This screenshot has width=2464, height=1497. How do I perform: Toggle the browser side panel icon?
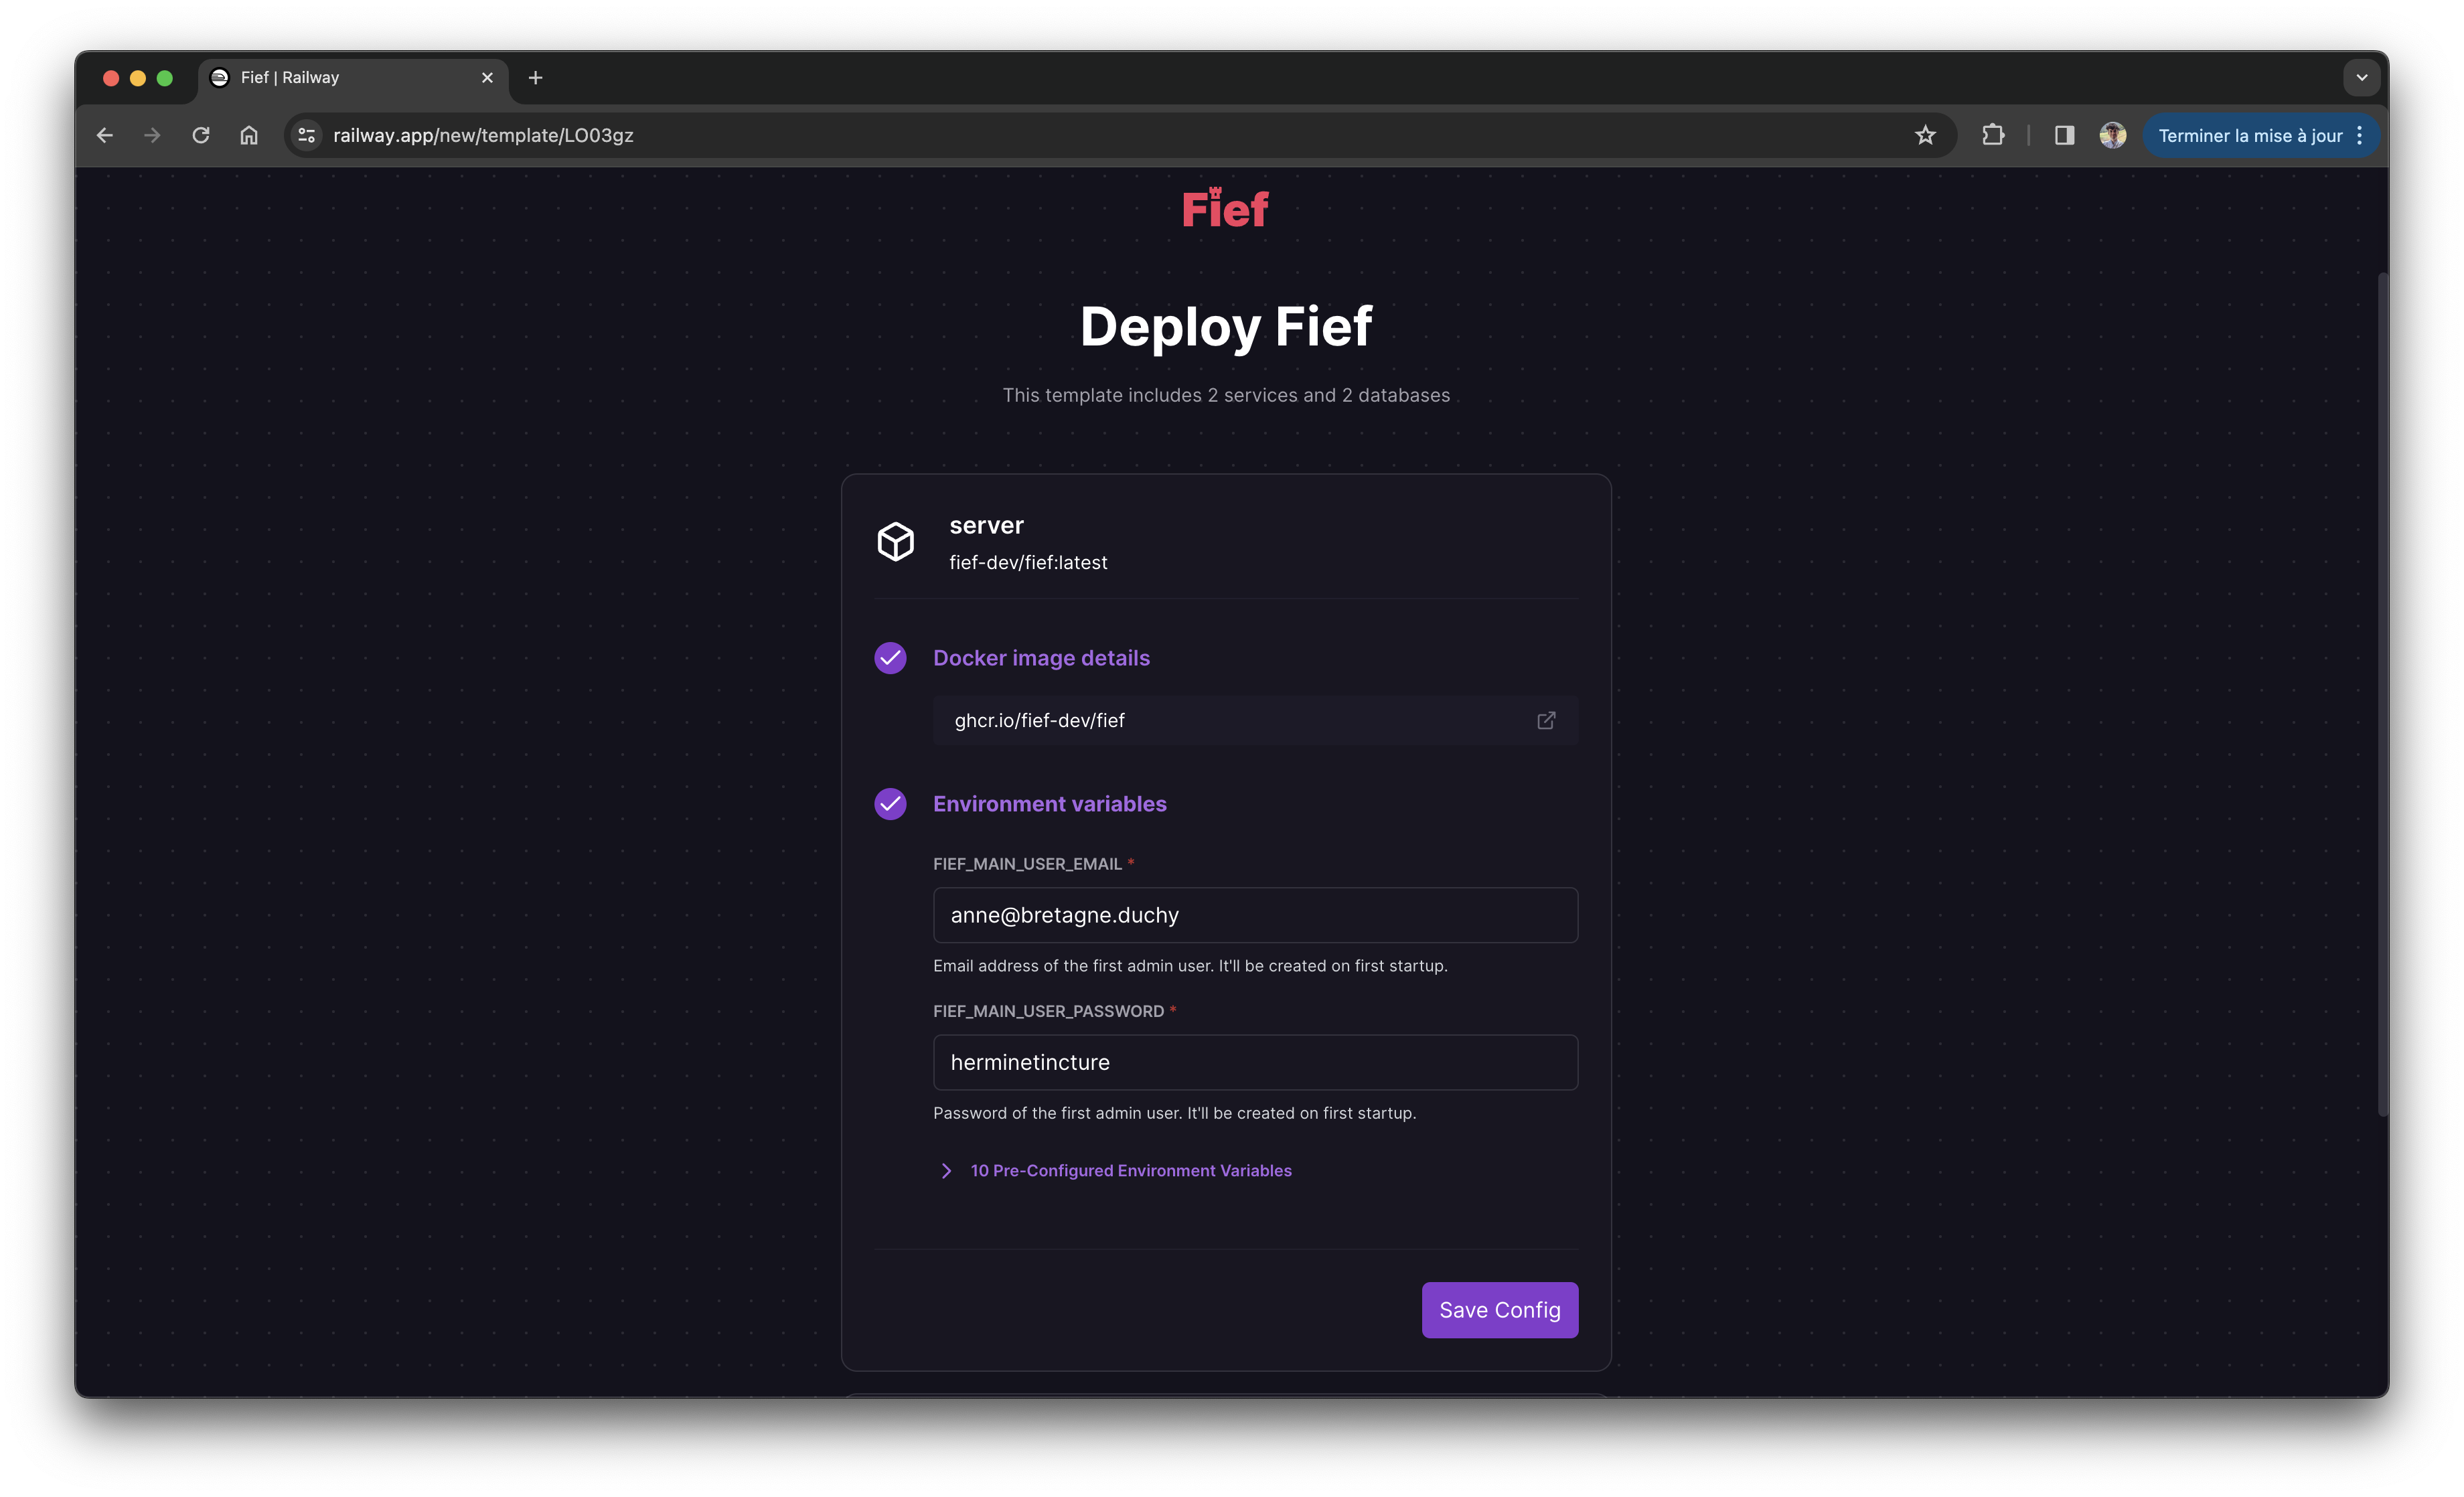2064,135
